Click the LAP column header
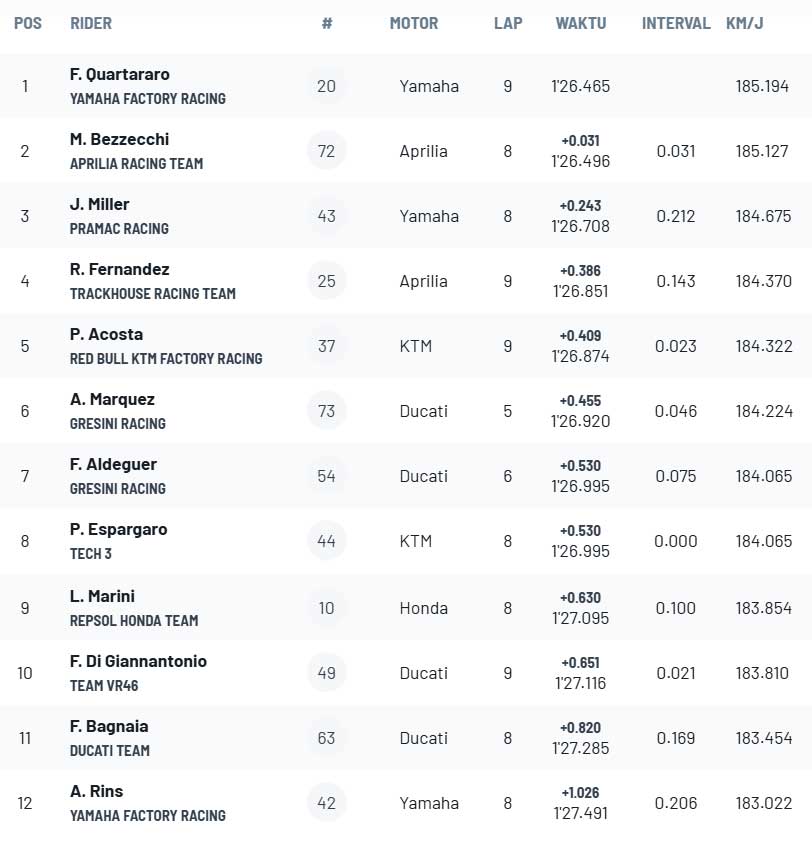This screenshot has width=812, height=841. coord(508,23)
